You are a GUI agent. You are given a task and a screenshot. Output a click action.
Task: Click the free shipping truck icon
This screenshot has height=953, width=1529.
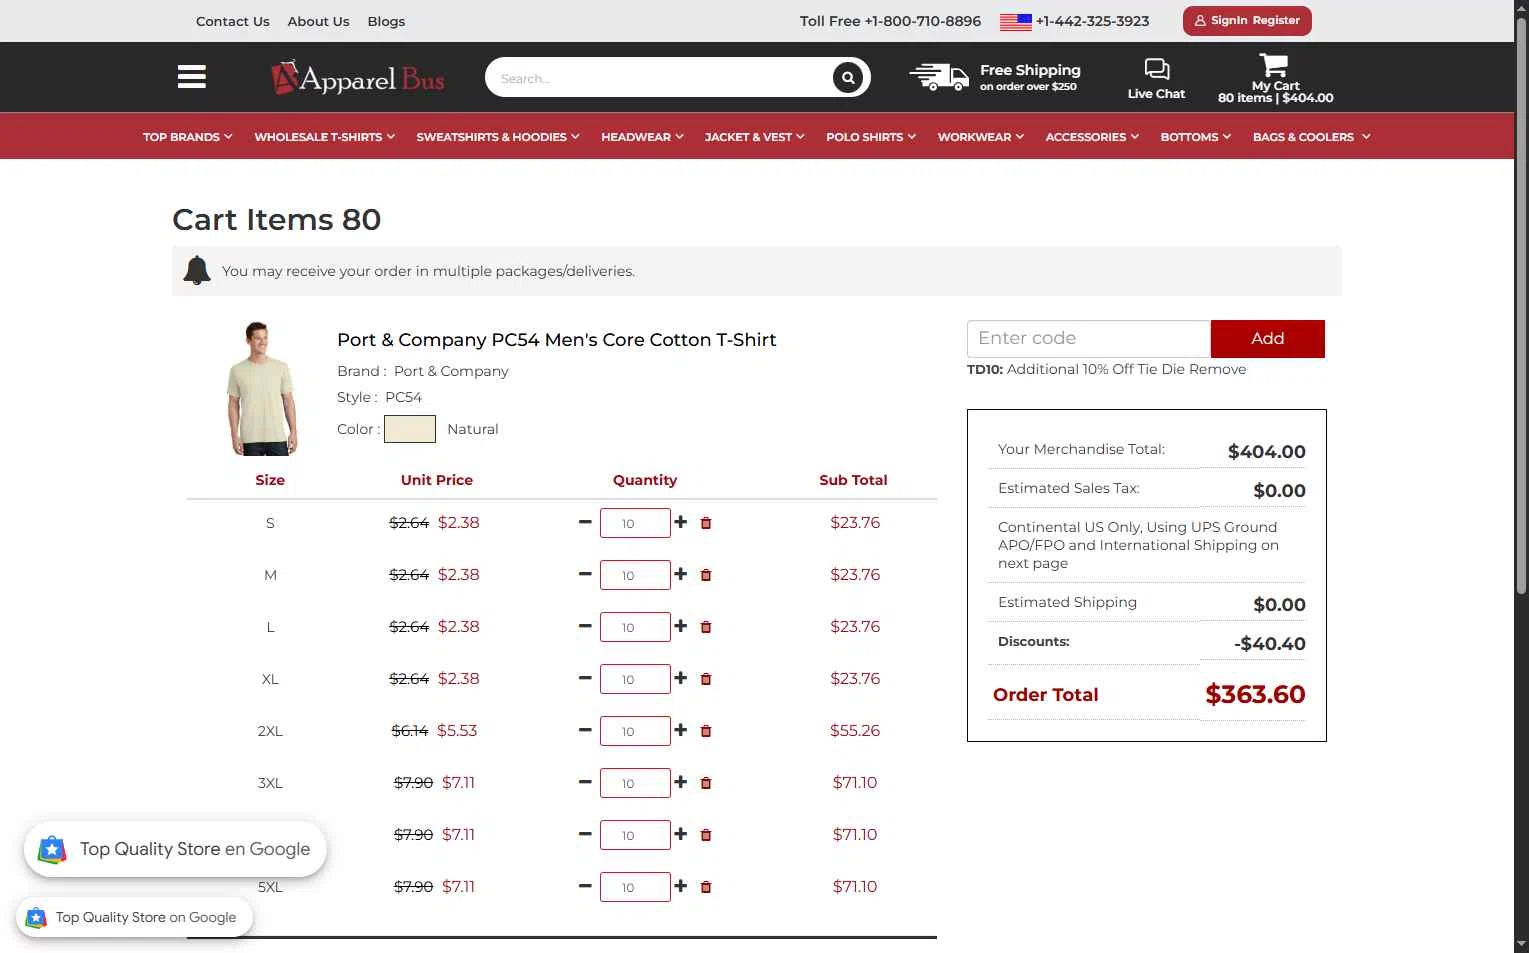(939, 77)
